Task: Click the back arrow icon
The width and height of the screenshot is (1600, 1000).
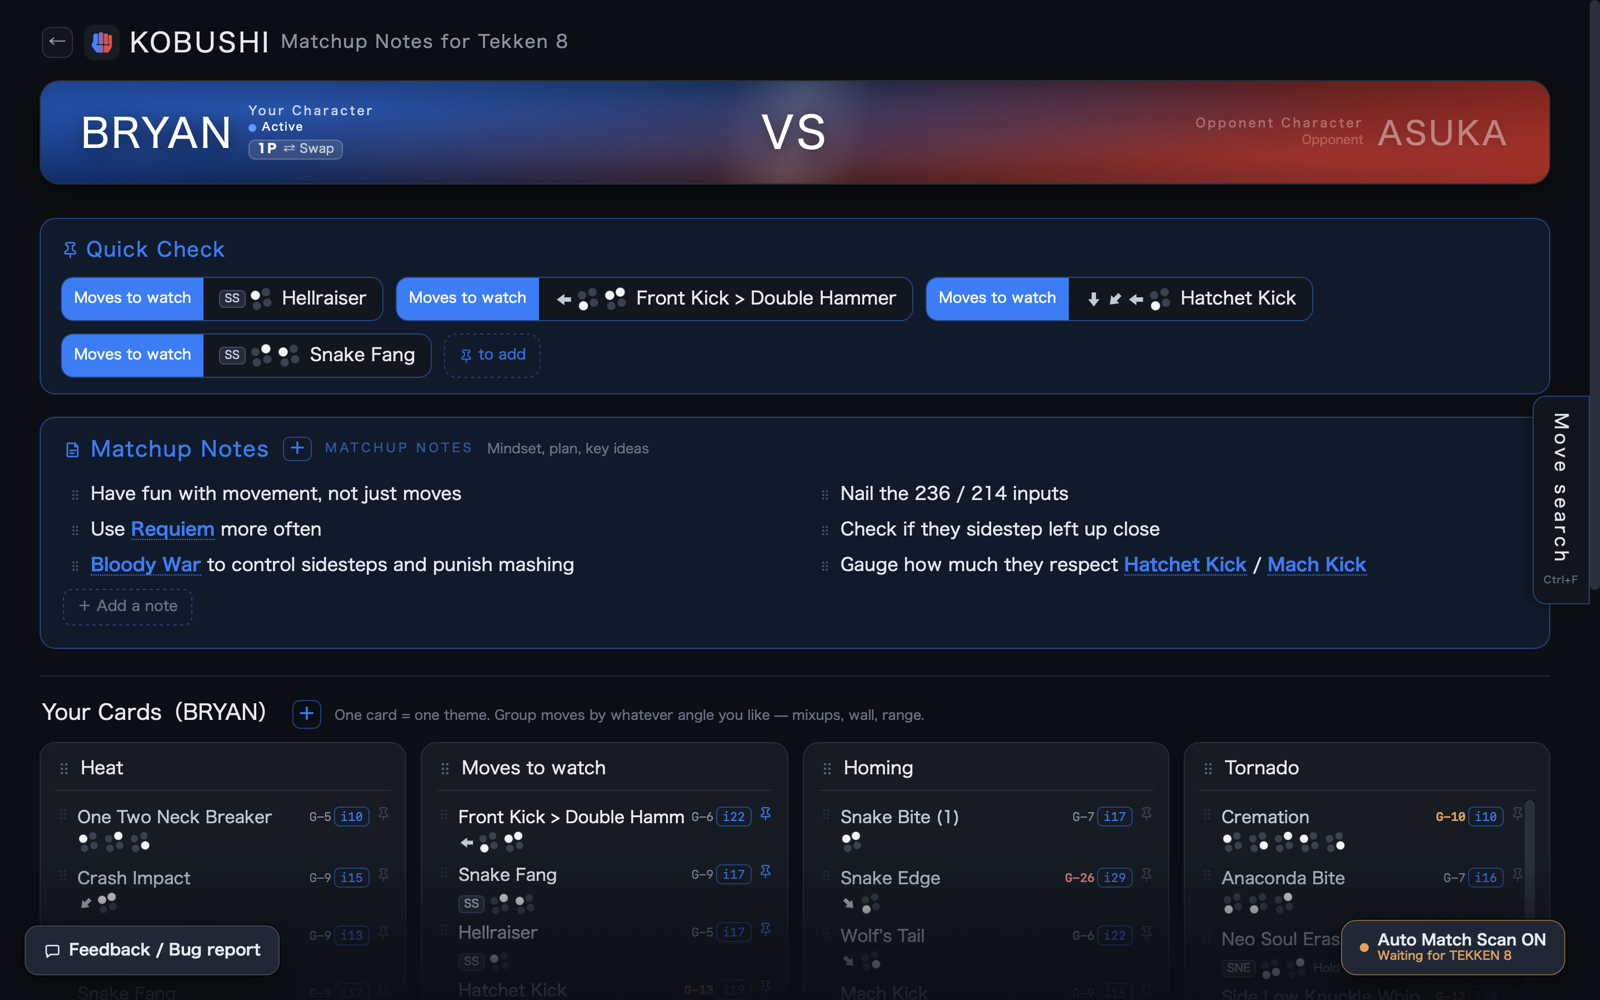Action: 57,42
